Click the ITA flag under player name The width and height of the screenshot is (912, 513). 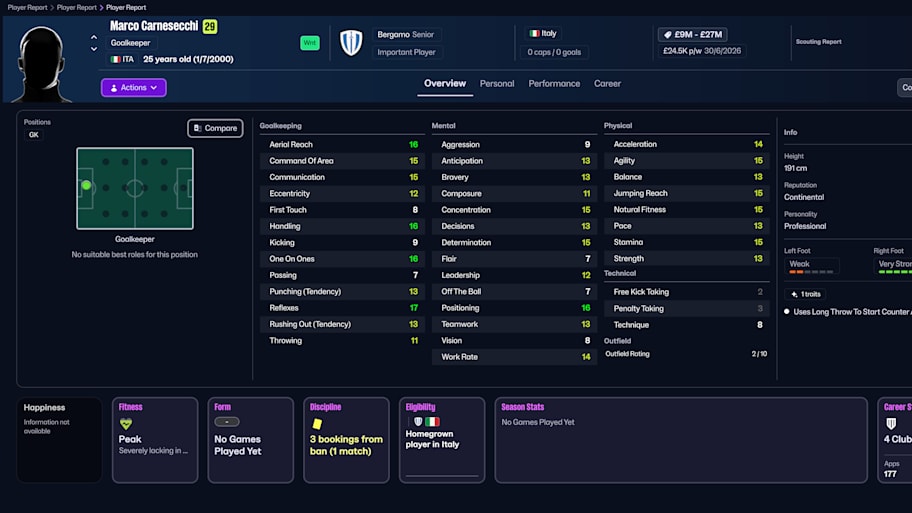pos(115,59)
